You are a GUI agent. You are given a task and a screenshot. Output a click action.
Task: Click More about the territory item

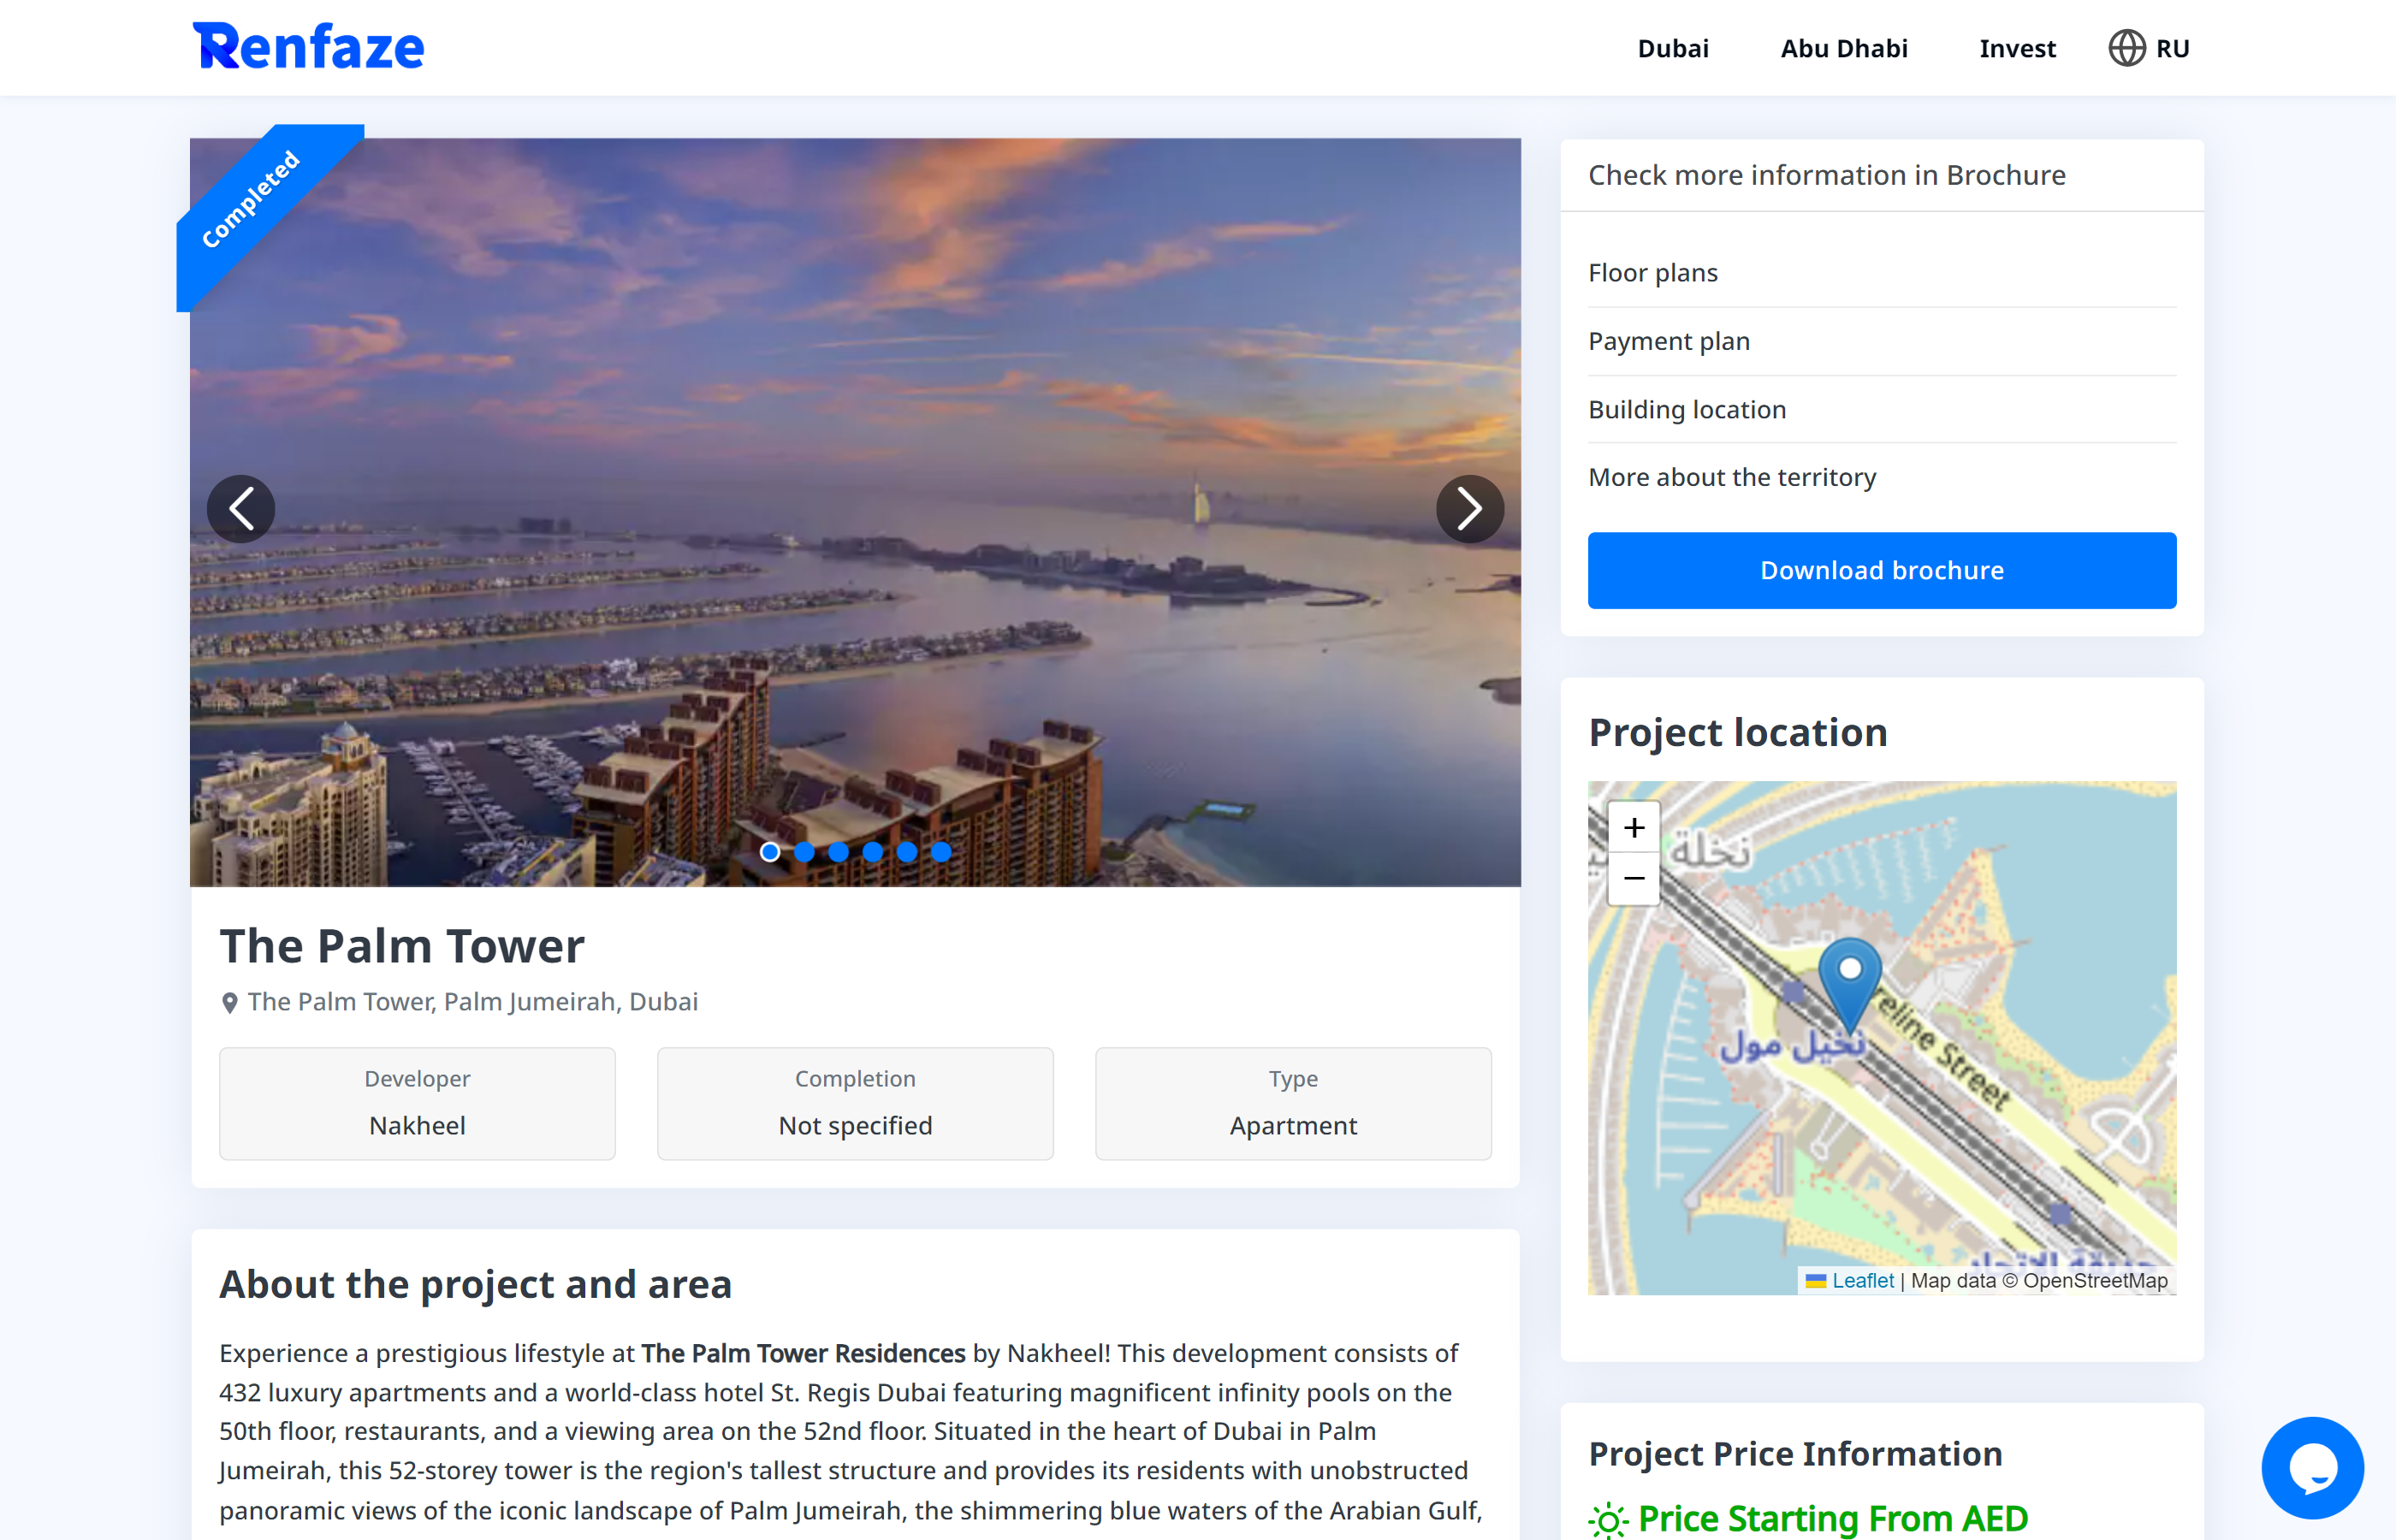click(1882, 477)
